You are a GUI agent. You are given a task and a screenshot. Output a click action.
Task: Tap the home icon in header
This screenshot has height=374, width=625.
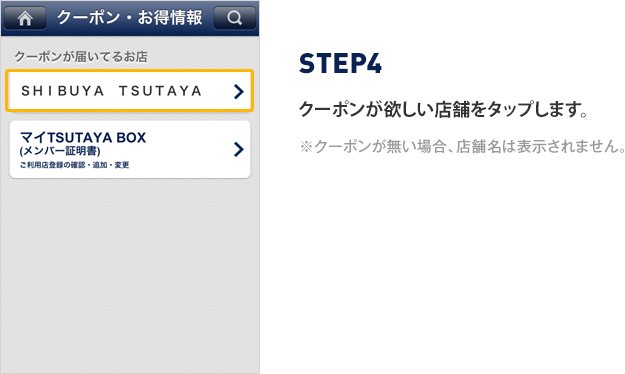(25, 18)
